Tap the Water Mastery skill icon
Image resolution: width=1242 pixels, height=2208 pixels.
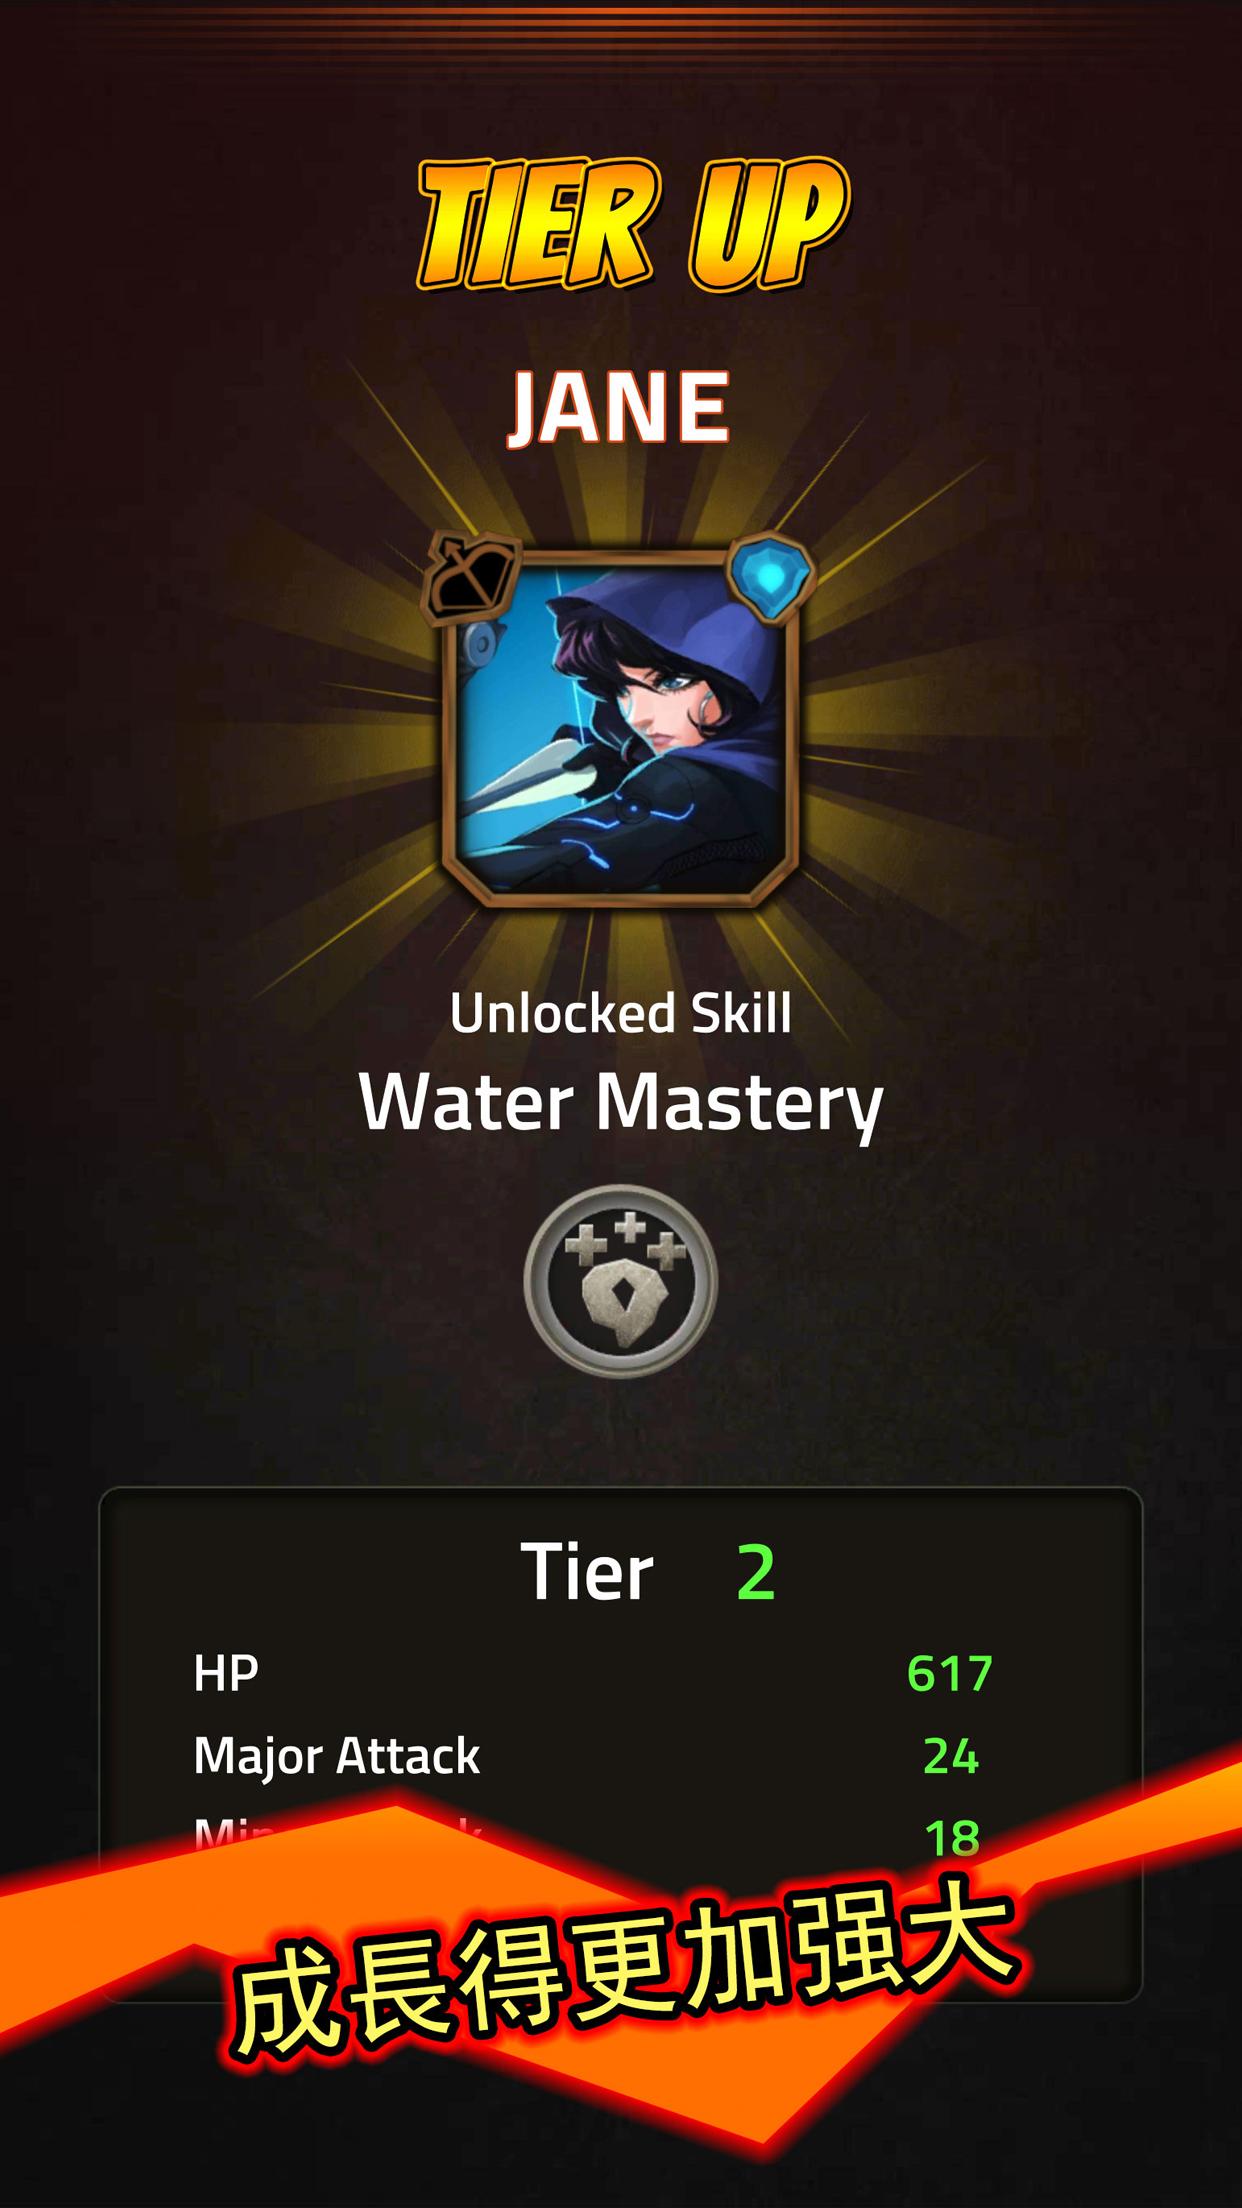[x=620, y=1281]
